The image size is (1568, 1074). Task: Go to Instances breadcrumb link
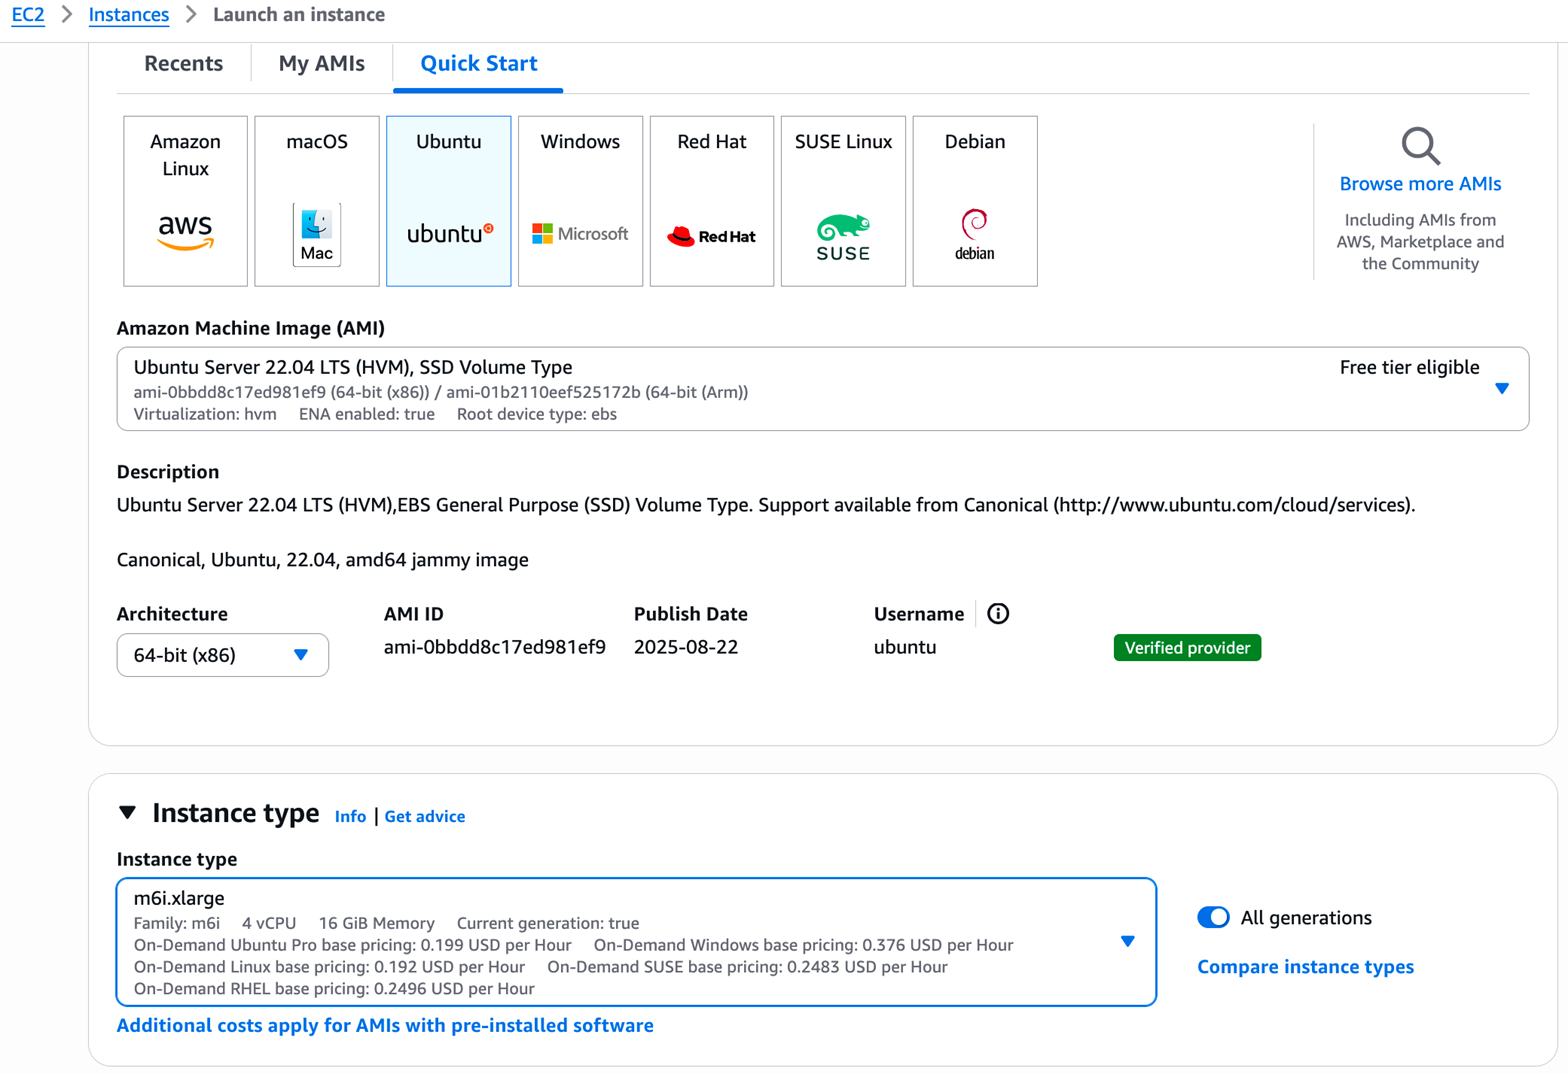point(129,15)
